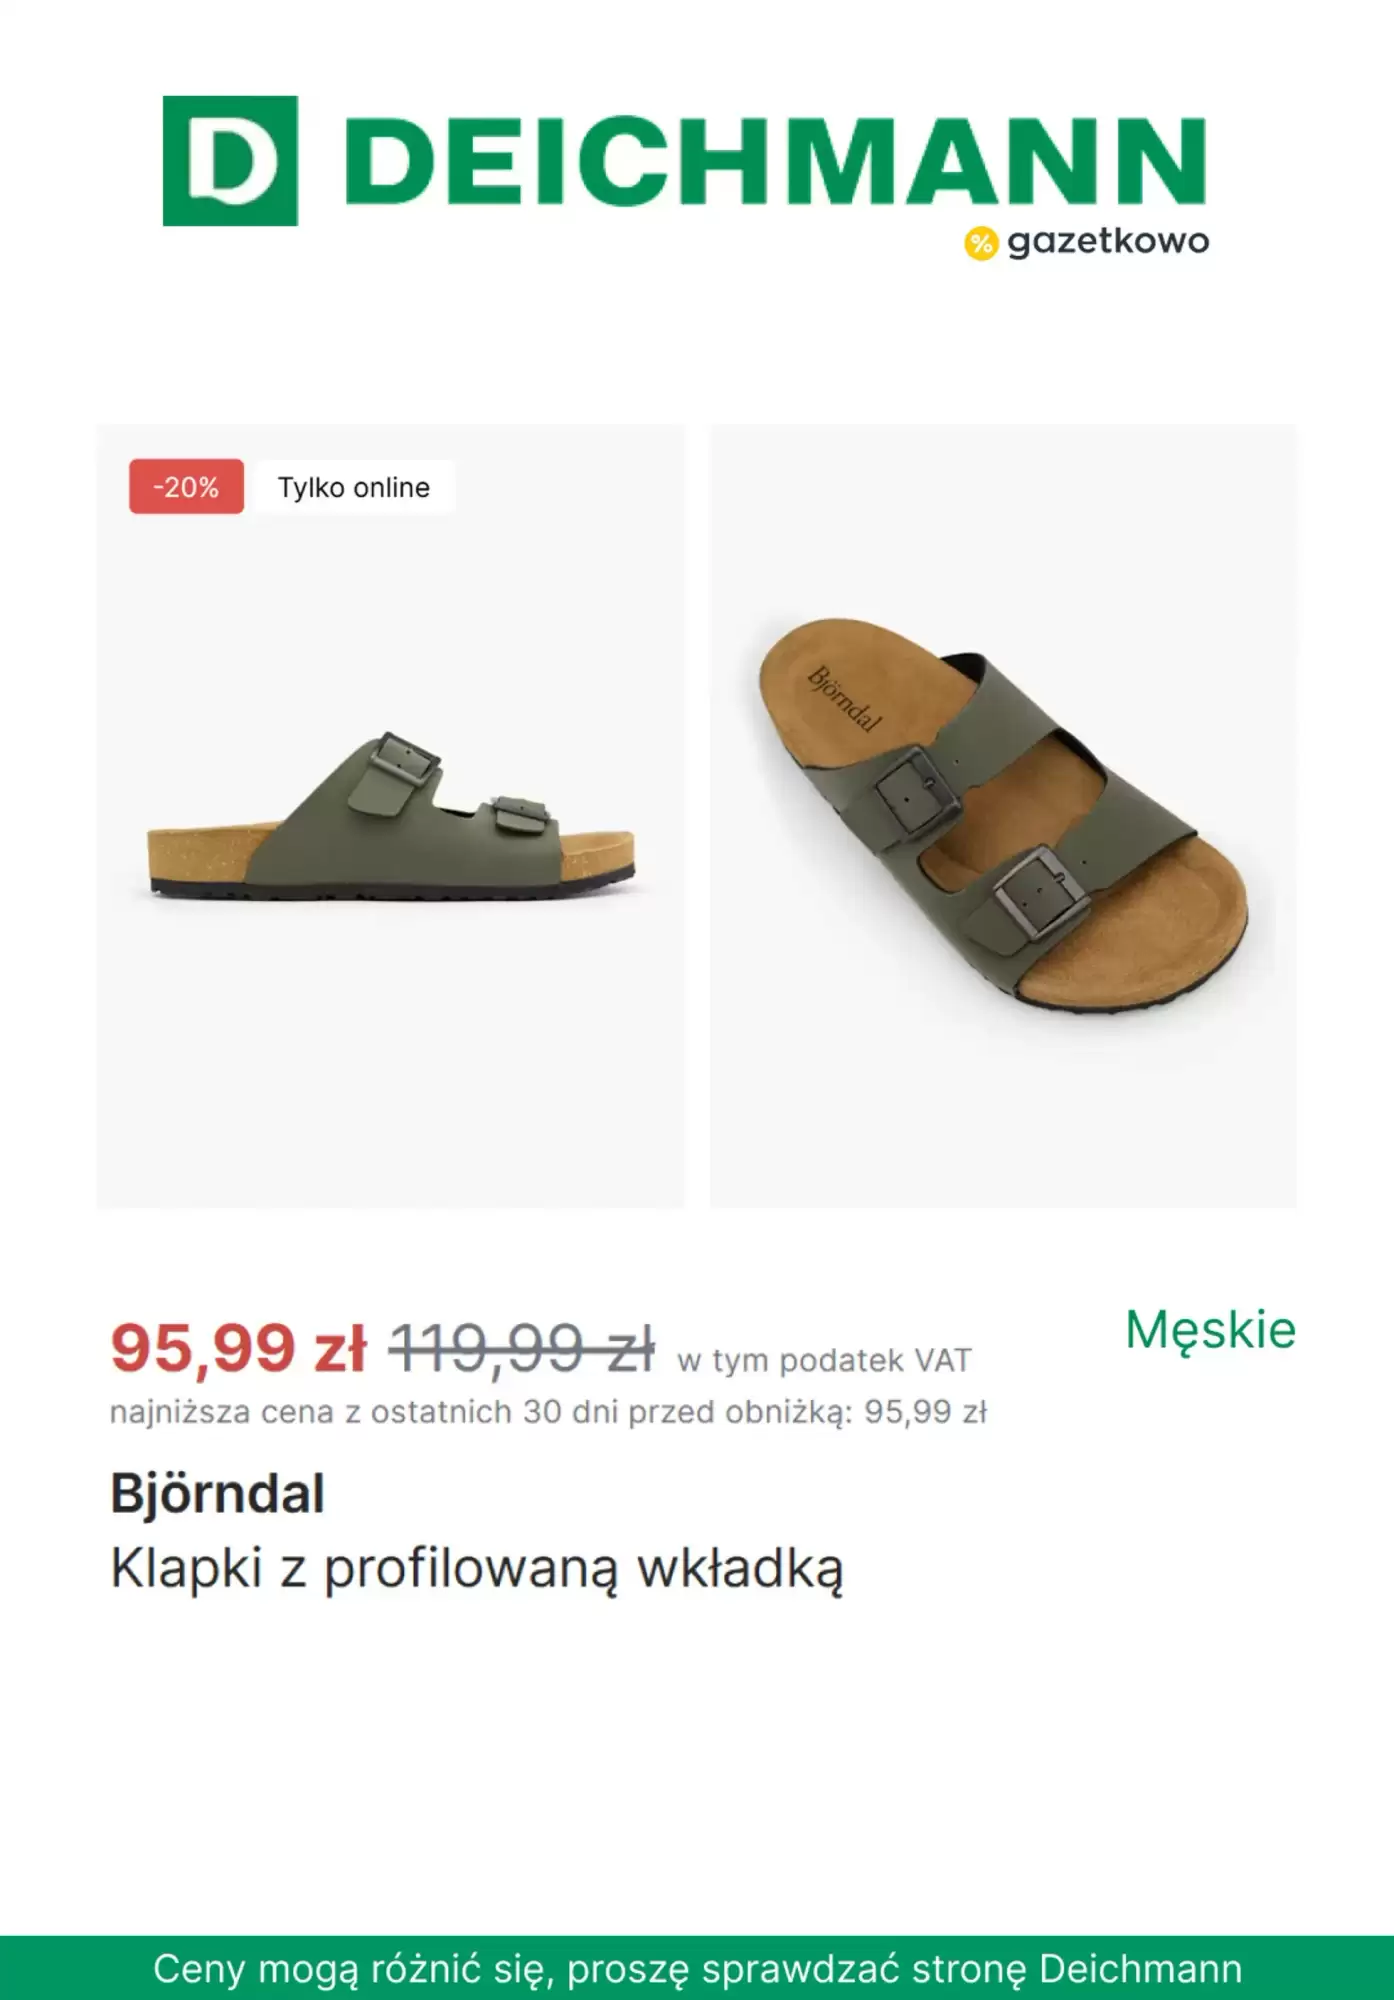Click the Björndal brand name
The width and height of the screenshot is (1394, 2000).
point(217,1494)
